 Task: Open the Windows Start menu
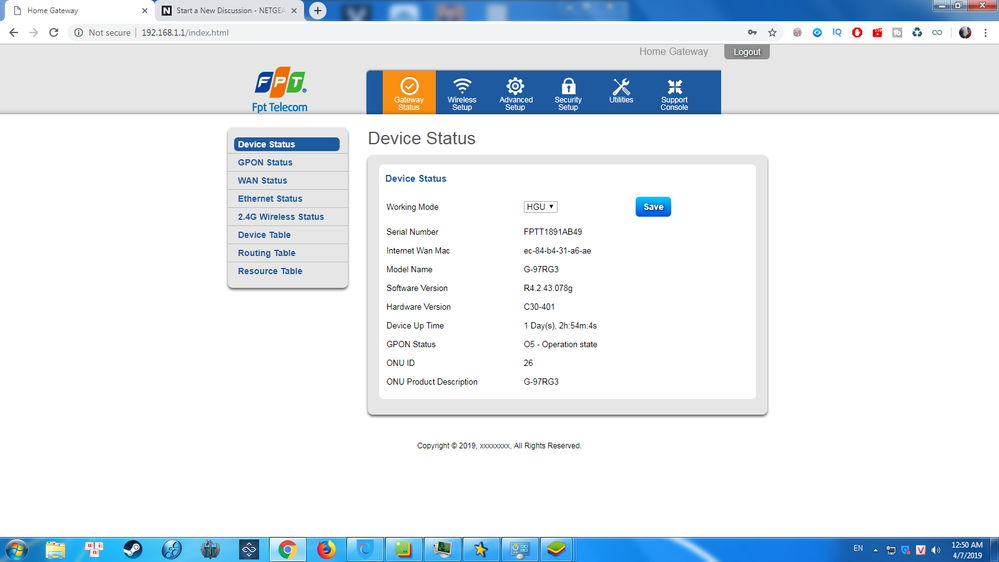tap(17, 549)
